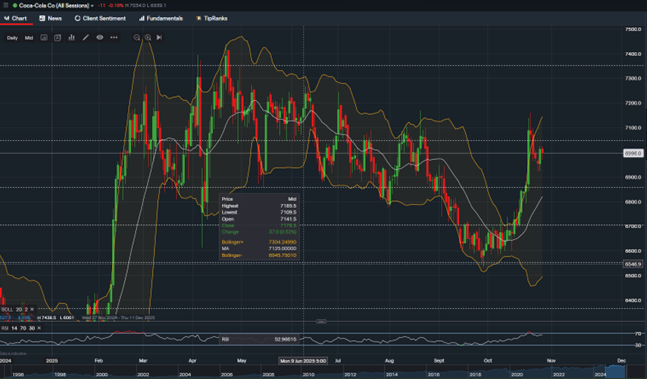Click the Mon 9 Jun 2025 date label
647x379 pixels.
[303, 361]
